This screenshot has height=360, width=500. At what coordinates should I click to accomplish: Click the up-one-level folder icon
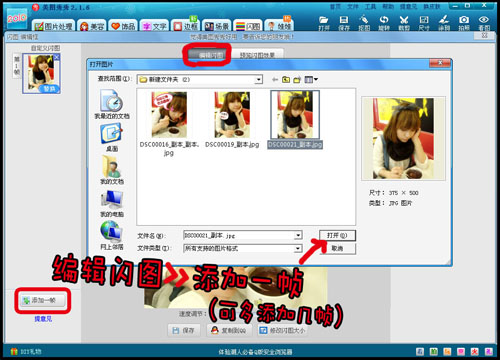pyautogui.click(x=286, y=80)
